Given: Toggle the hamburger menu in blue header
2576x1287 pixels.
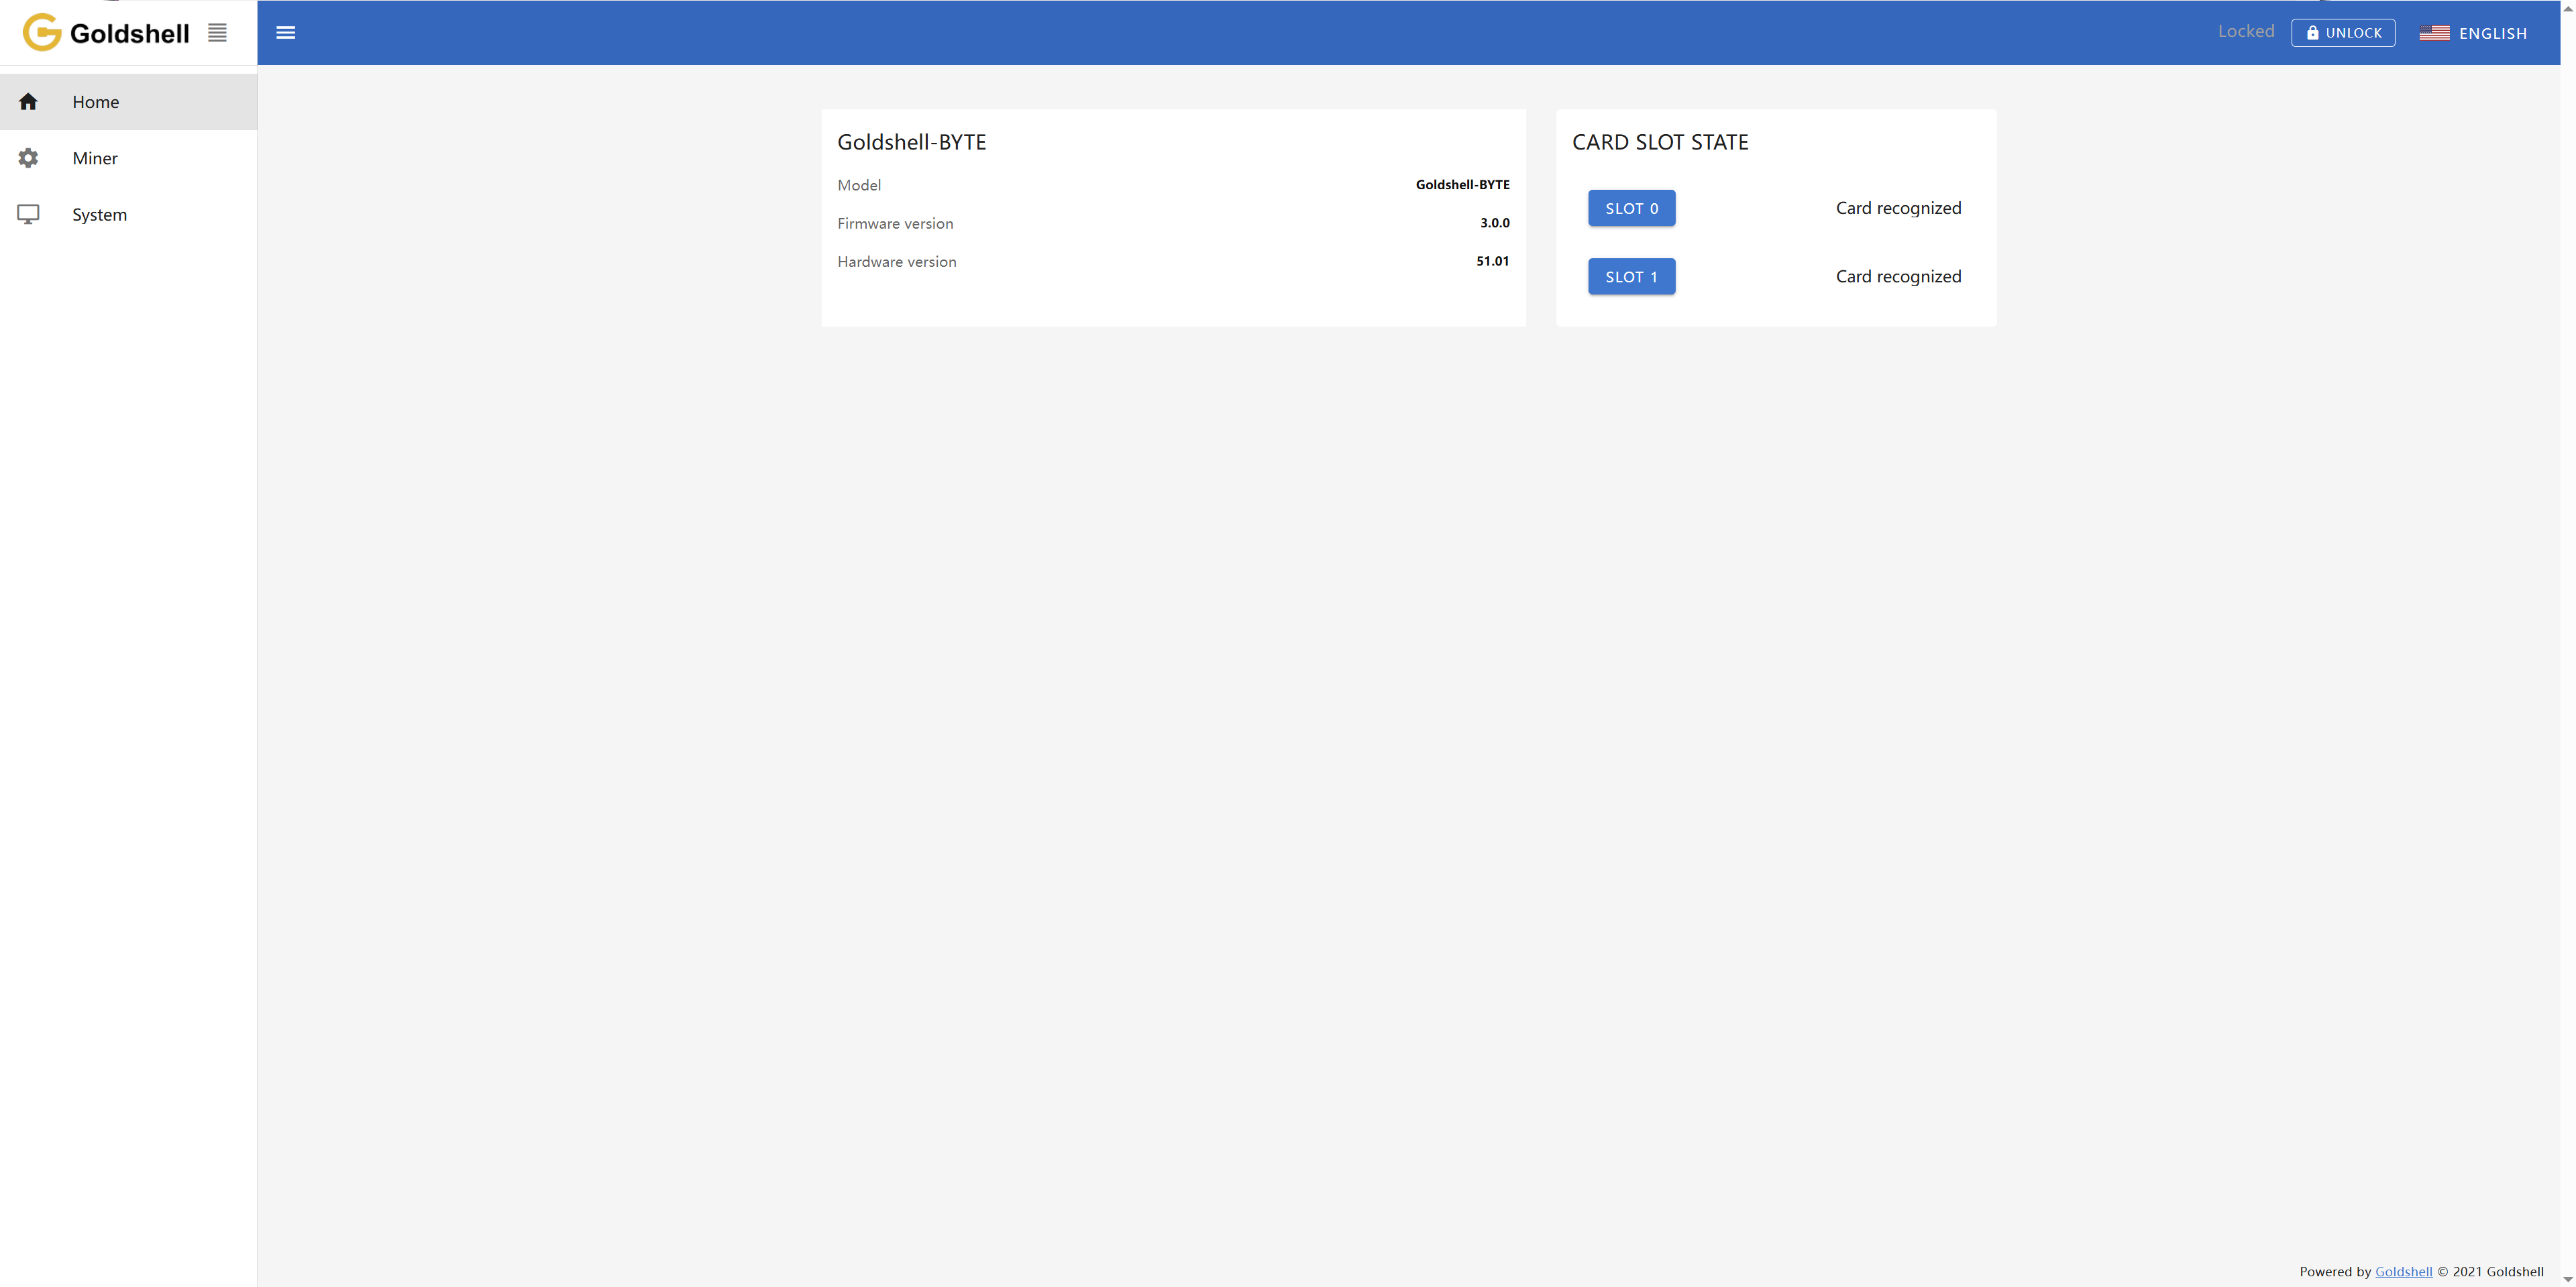Looking at the screenshot, I should (x=286, y=33).
